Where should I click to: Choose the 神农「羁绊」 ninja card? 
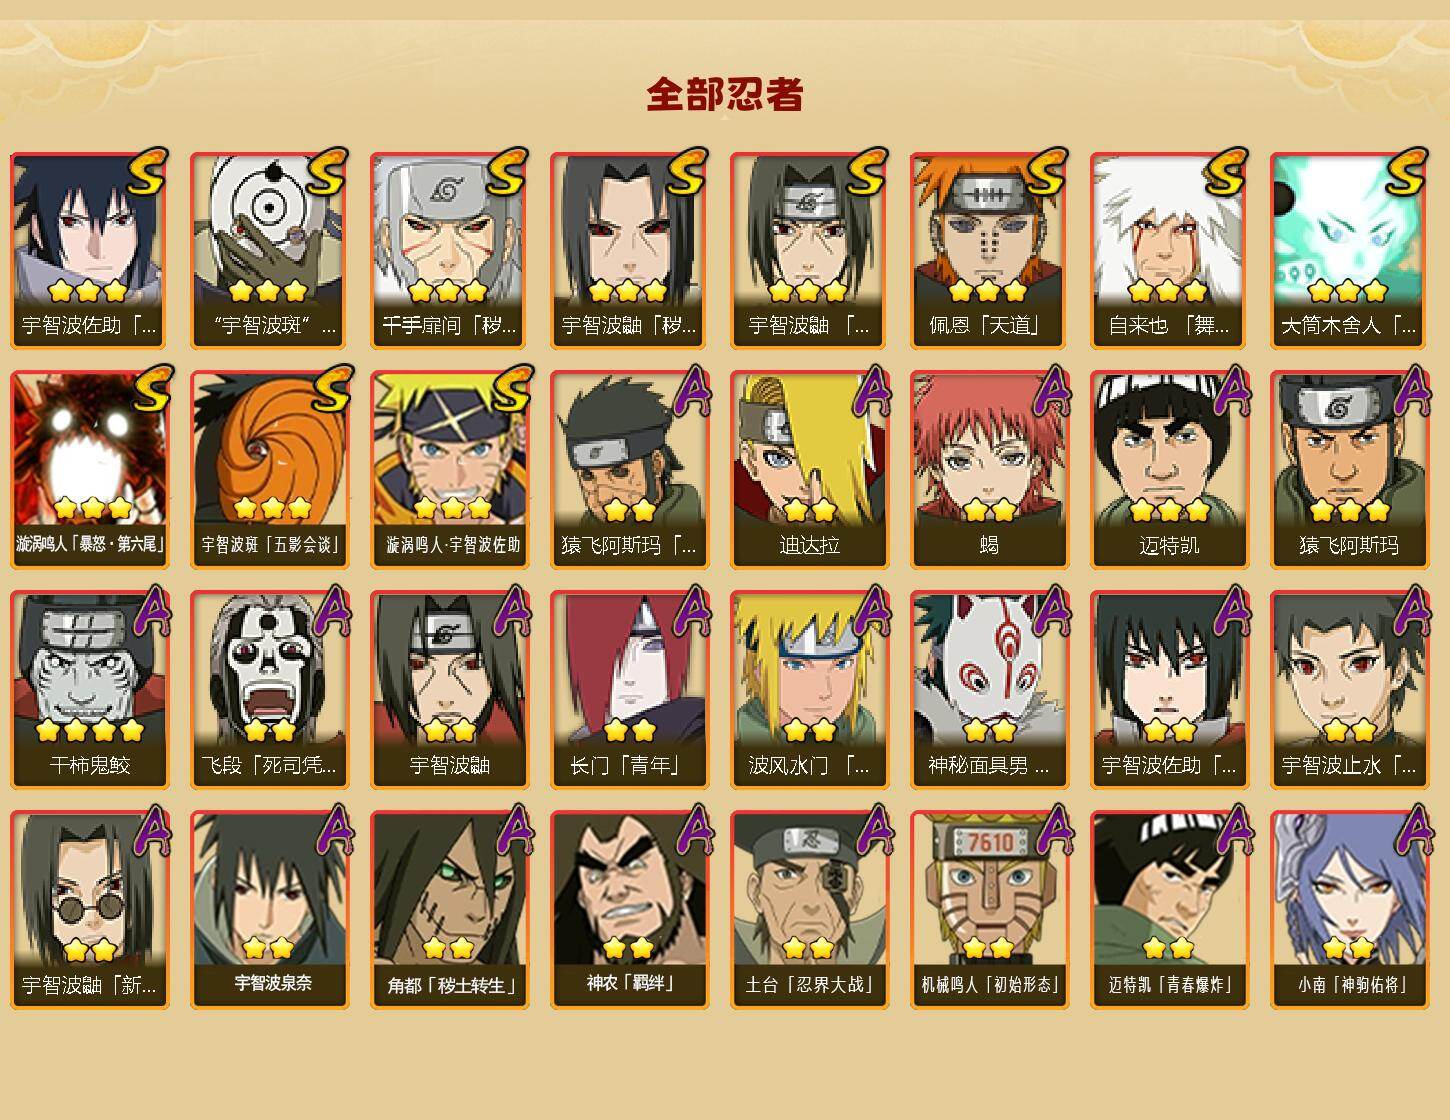point(629,909)
